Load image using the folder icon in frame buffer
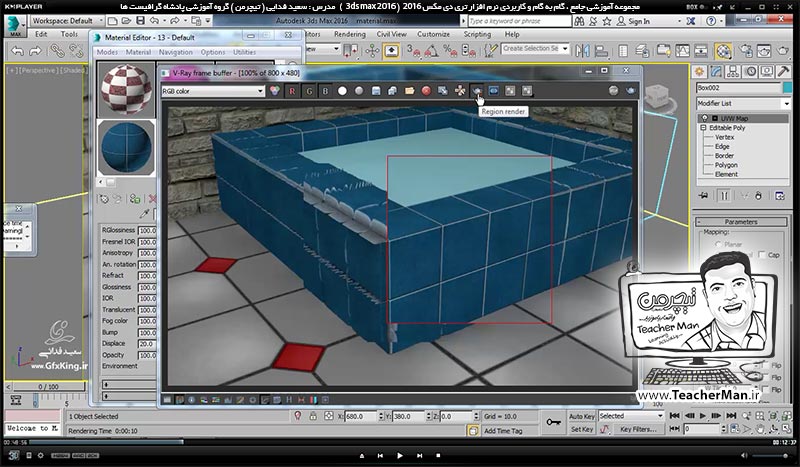The height and width of the screenshot is (467, 800). (409, 91)
